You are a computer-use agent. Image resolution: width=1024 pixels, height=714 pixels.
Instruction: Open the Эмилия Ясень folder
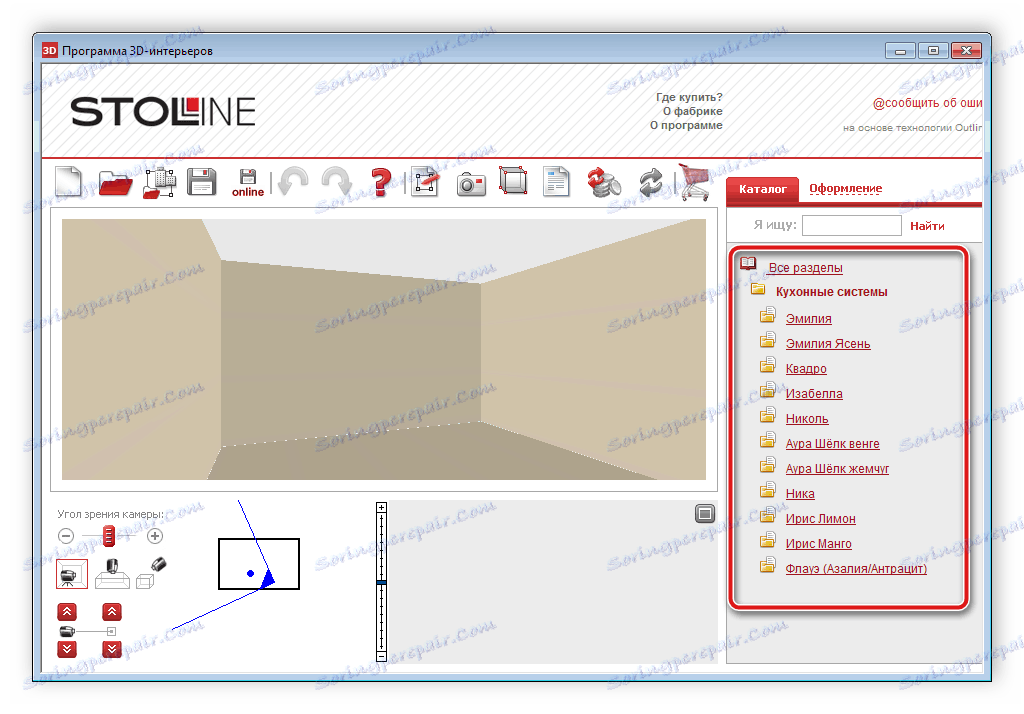click(x=827, y=343)
